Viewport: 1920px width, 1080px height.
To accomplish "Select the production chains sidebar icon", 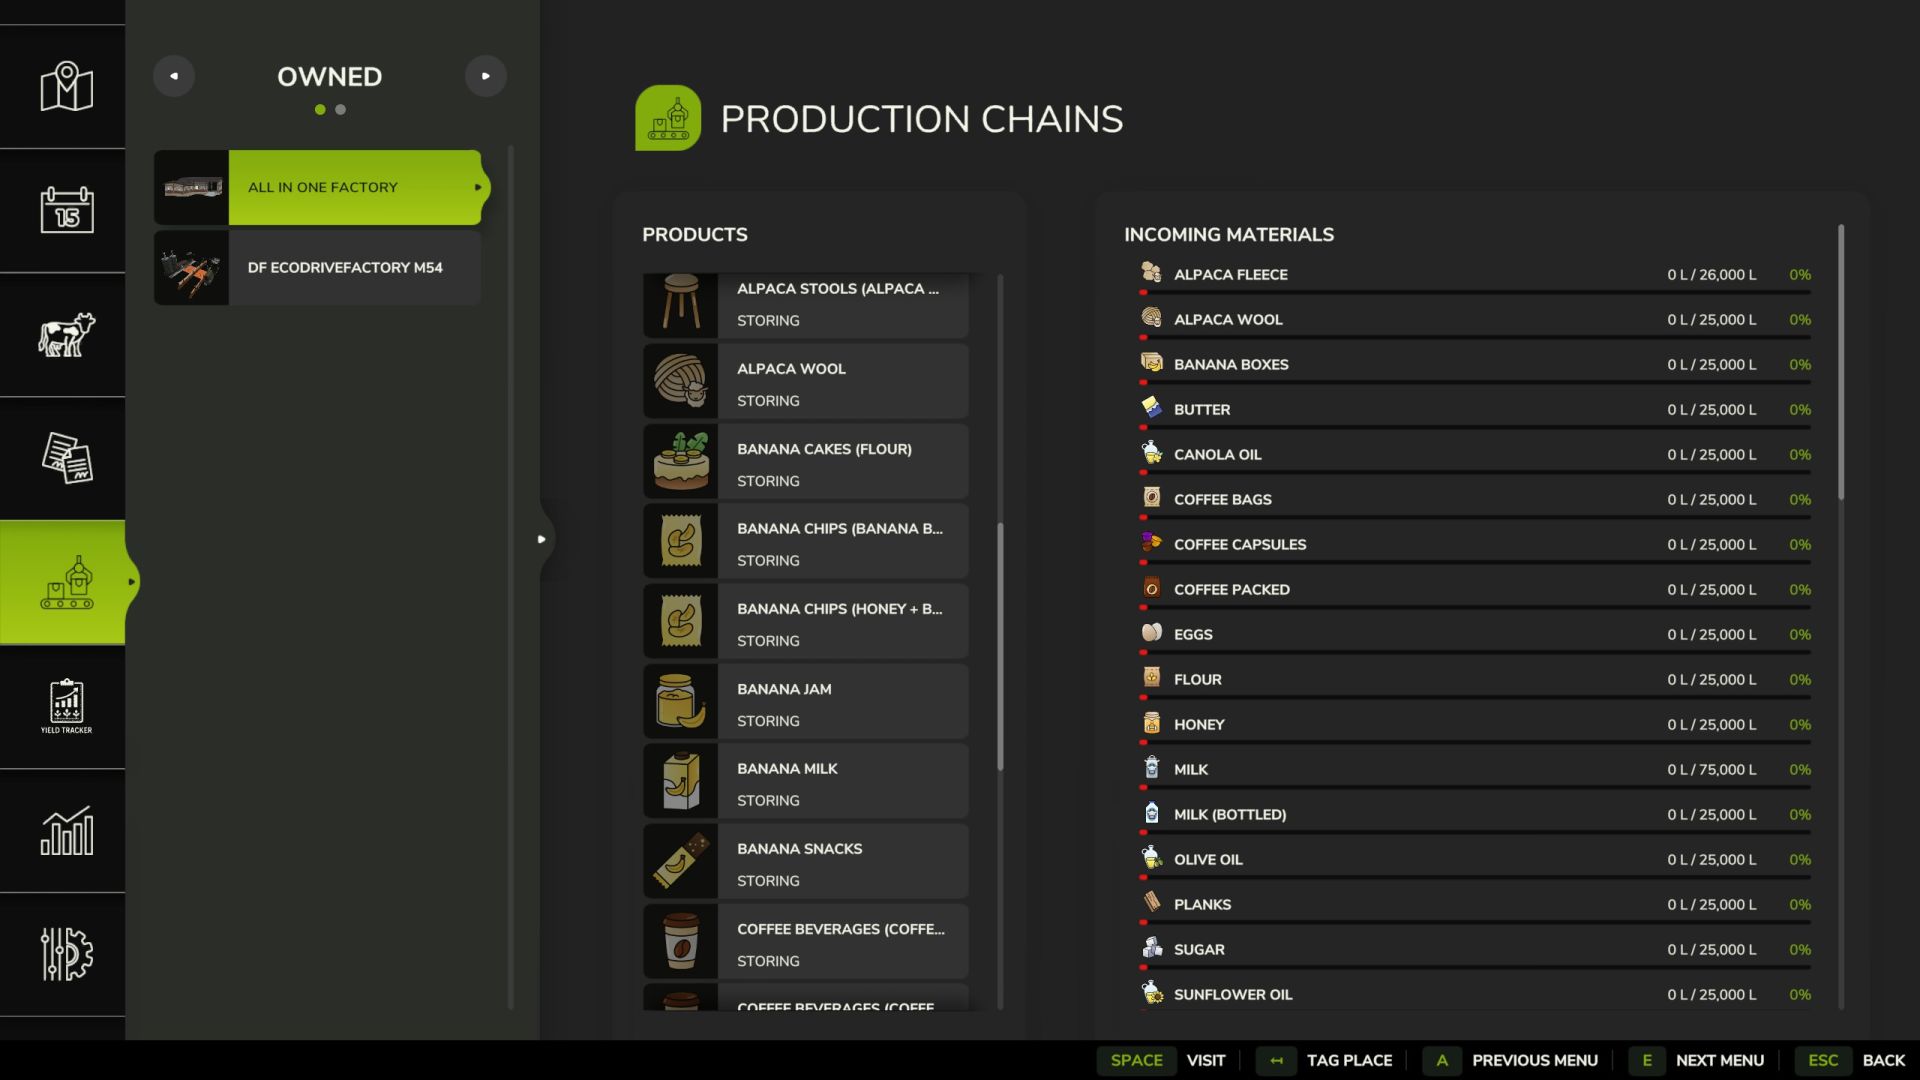I will point(66,582).
